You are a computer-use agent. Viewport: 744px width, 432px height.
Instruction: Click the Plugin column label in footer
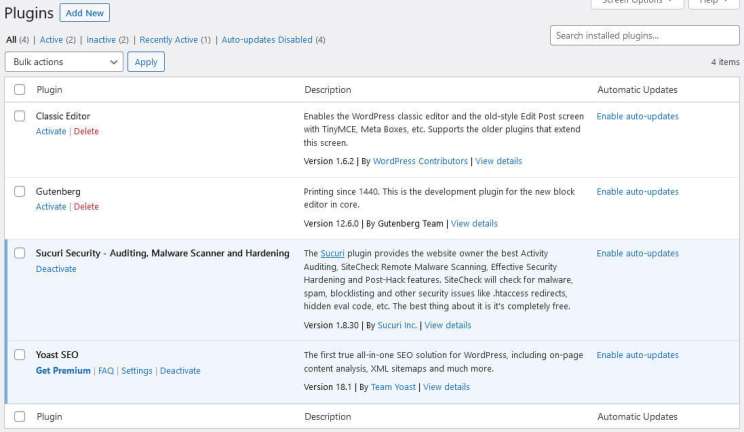pos(49,417)
